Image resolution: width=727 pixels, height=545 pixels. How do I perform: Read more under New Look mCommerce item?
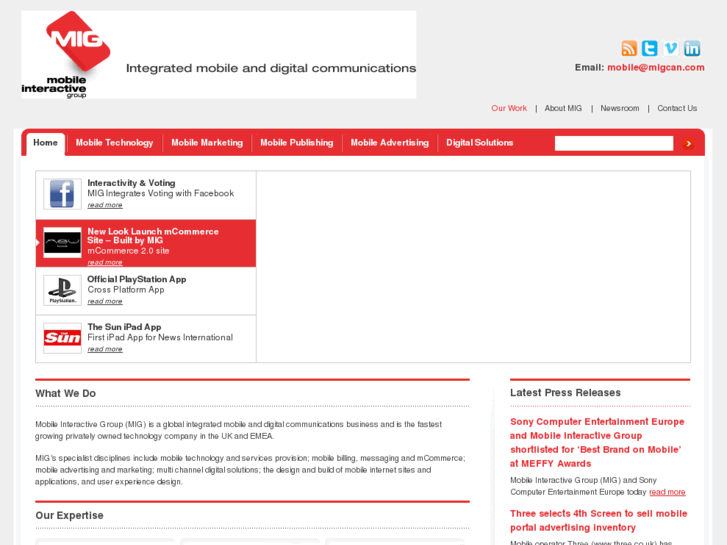point(105,263)
